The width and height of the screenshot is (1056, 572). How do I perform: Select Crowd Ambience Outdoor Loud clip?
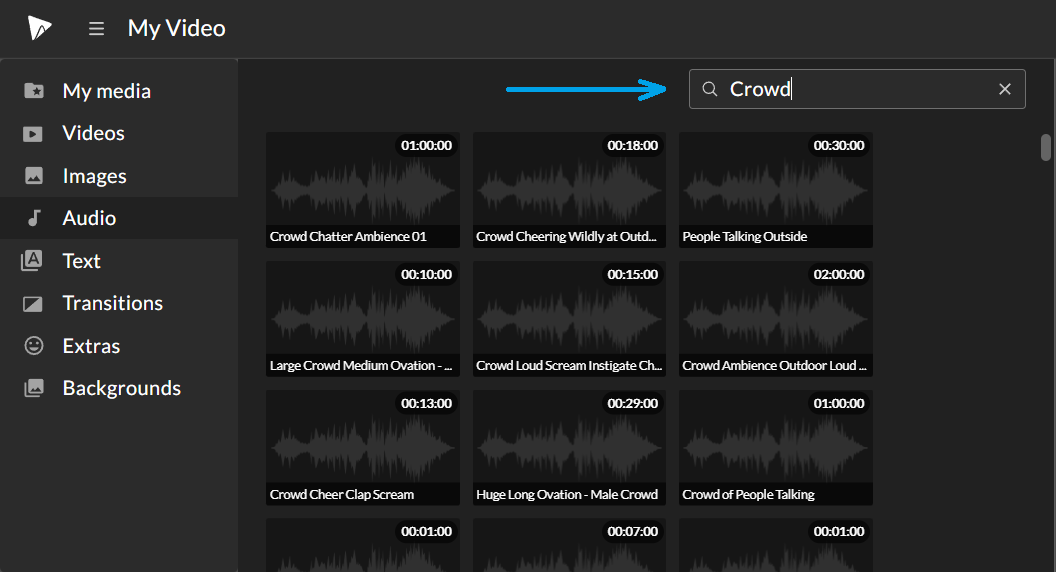click(776, 319)
